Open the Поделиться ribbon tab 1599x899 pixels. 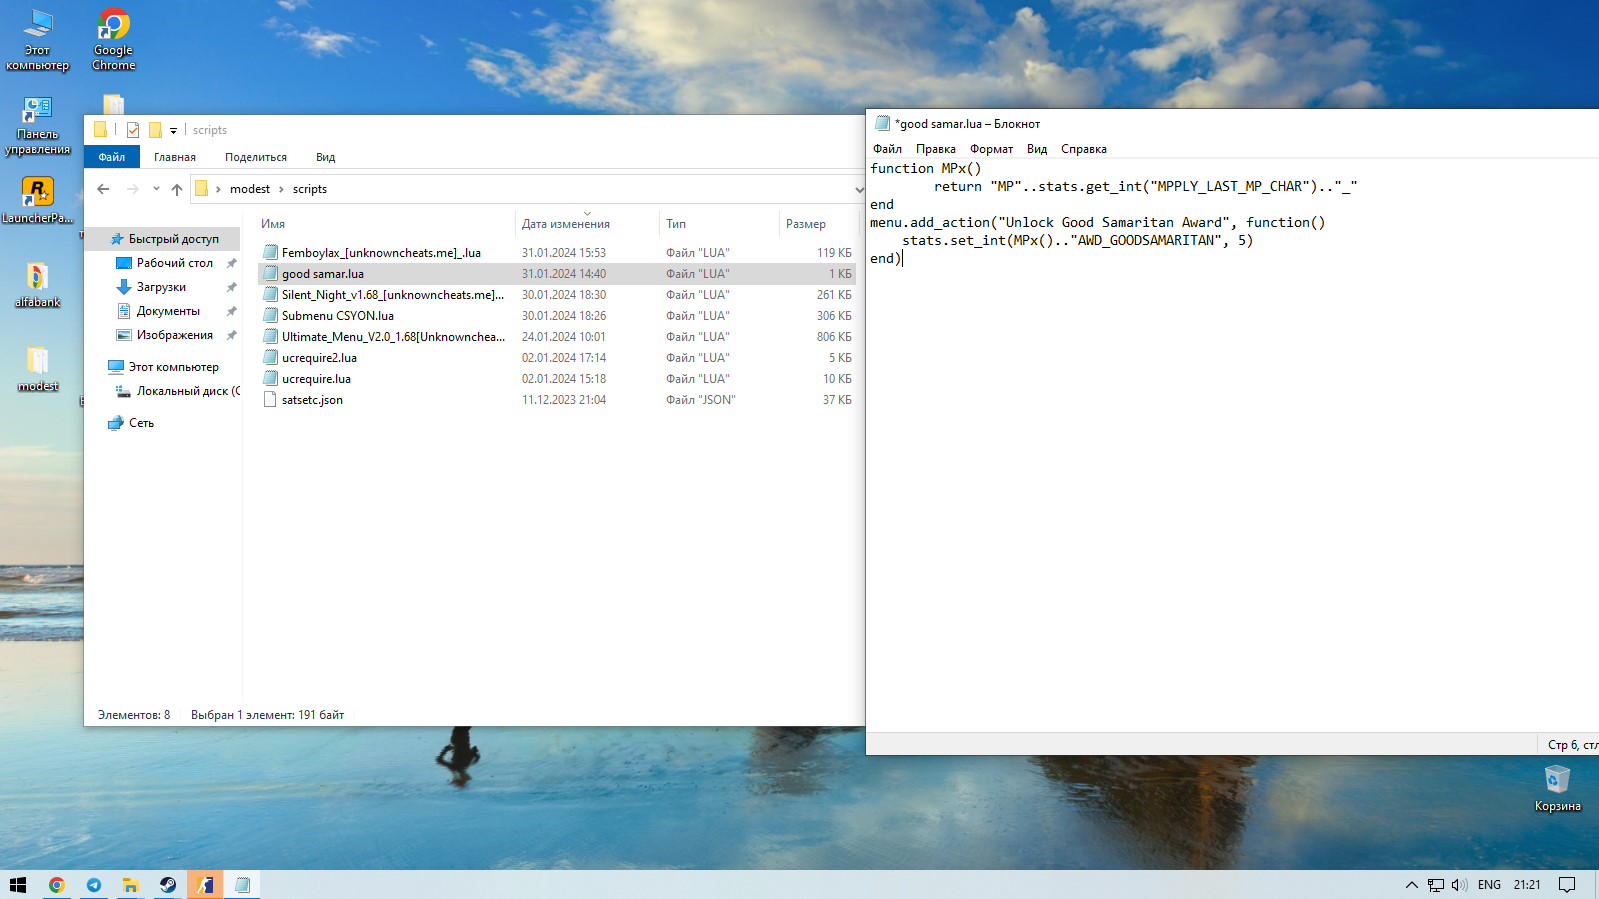tap(256, 157)
